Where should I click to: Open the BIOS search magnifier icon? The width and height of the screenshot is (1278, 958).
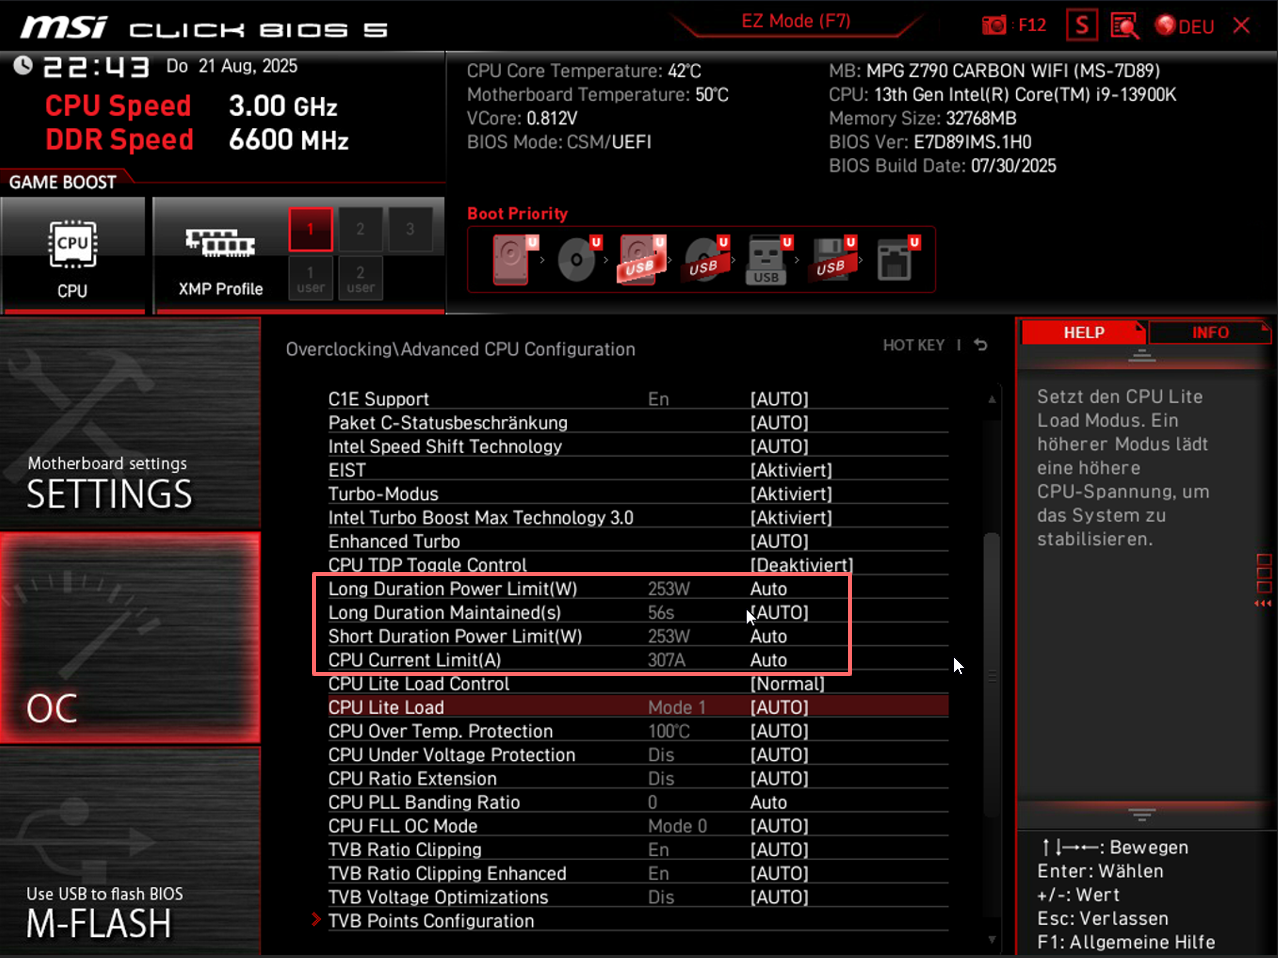click(x=1125, y=25)
